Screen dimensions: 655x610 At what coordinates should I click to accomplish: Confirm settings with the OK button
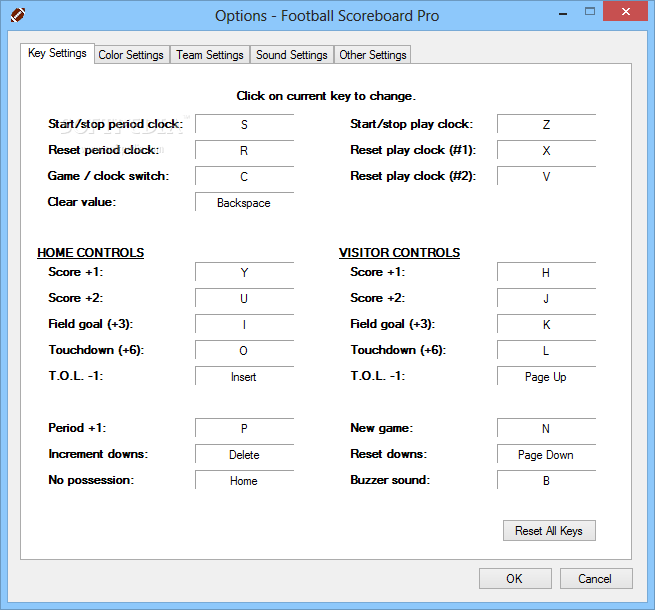click(515, 579)
